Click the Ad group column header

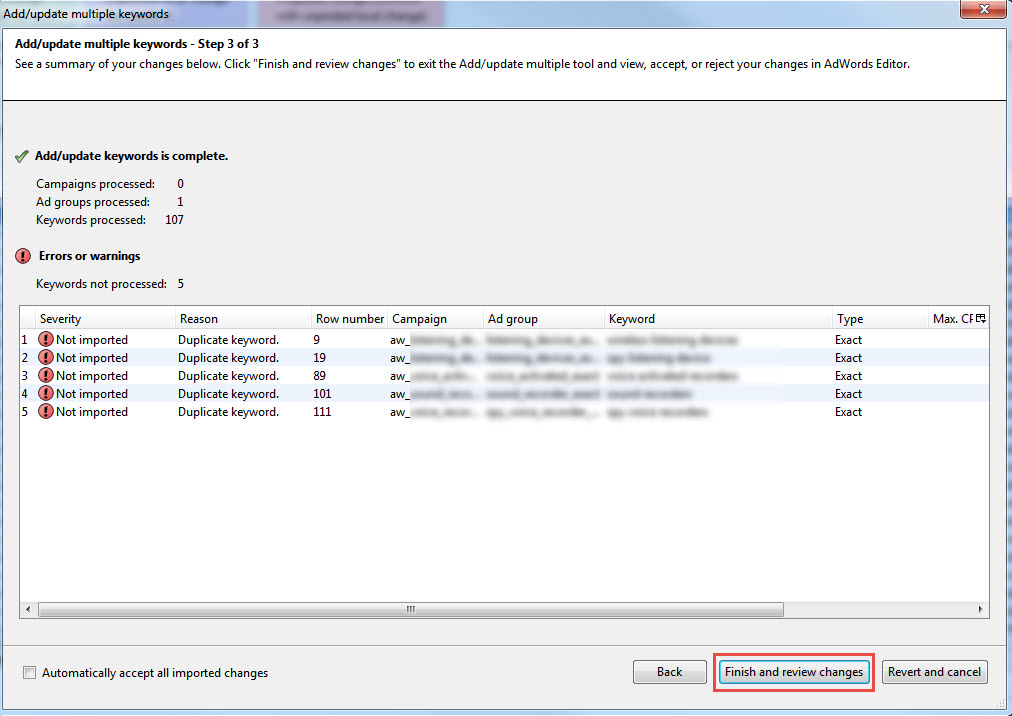pos(543,319)
